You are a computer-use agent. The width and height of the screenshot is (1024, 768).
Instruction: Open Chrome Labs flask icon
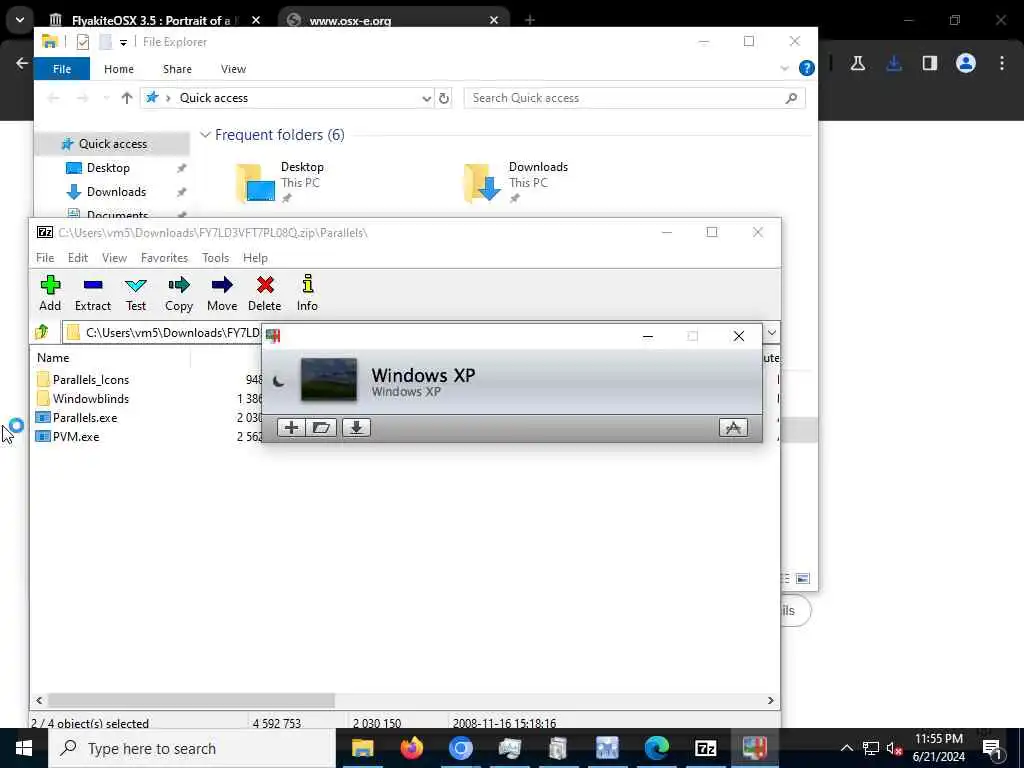point(858,63)
